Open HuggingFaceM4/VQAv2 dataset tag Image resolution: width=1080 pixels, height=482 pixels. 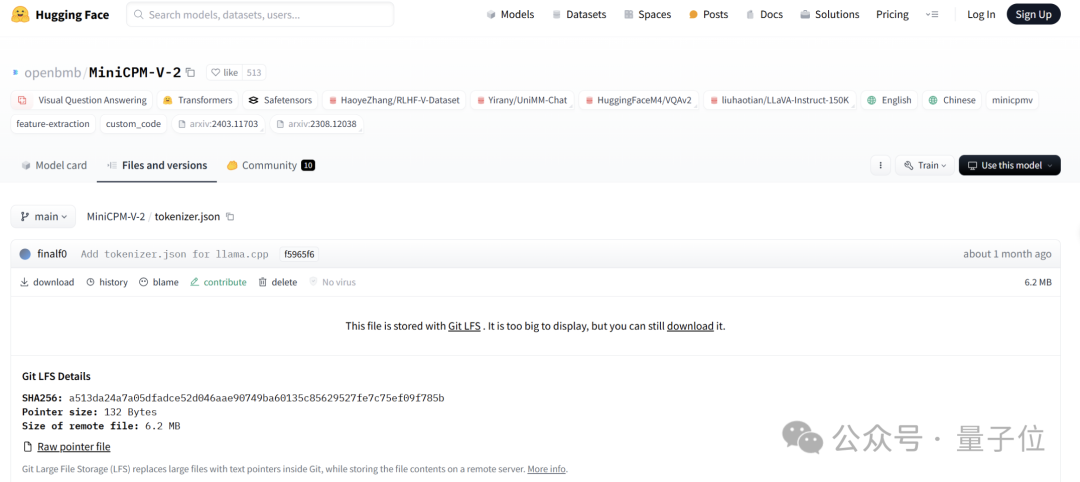[x=638, y=100]
